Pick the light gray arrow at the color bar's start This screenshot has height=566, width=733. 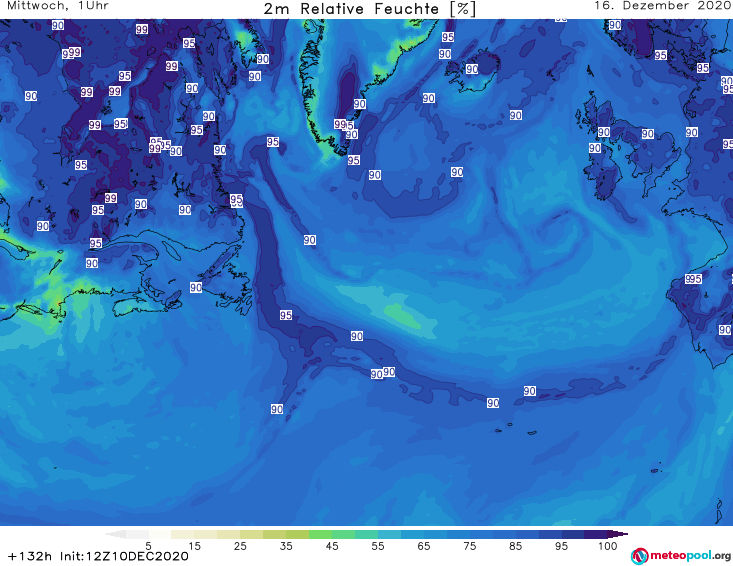point(115,534)
